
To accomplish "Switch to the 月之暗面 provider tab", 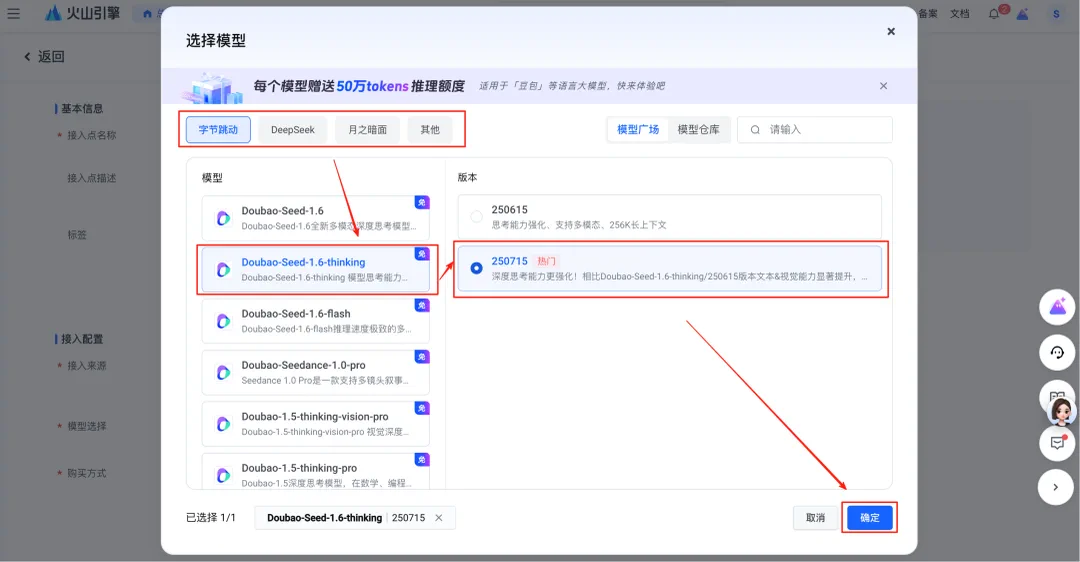I will pyautogui.click(x=367, y=129).
